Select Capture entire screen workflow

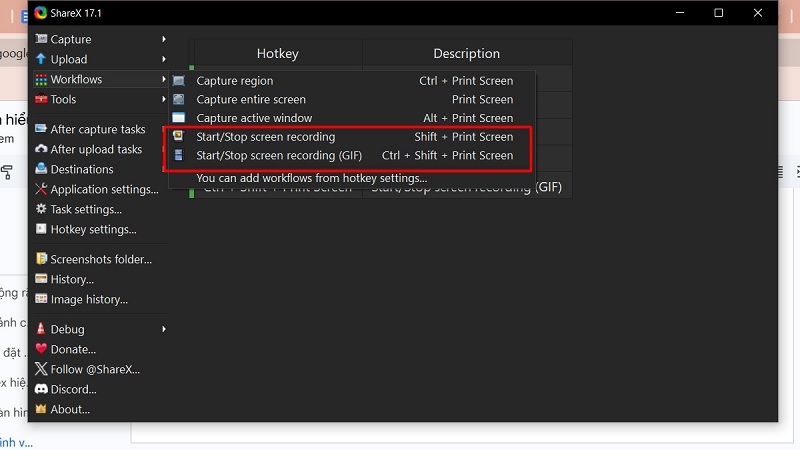352,99
